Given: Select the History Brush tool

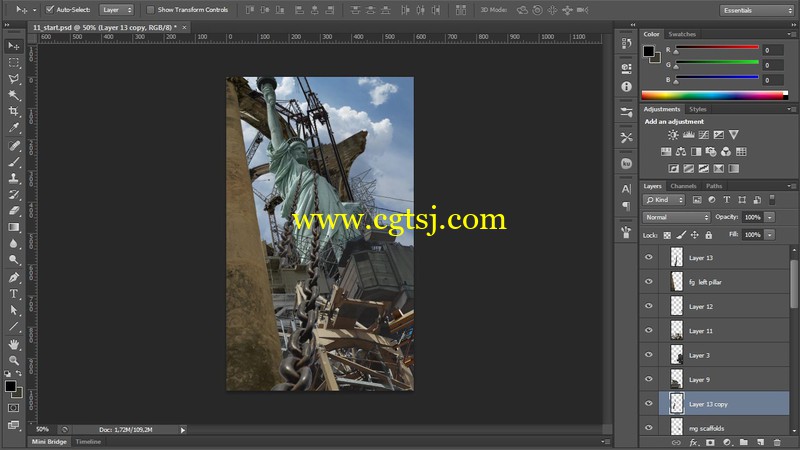Looking at the screenshot, I should [x=14, y=195].
